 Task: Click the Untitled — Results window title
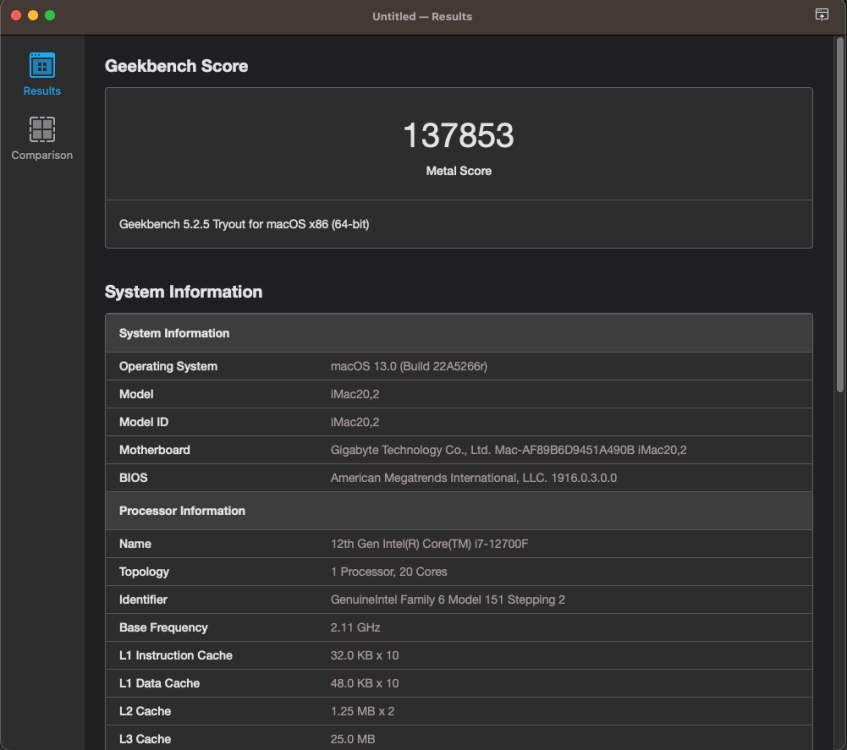point(422,16)
